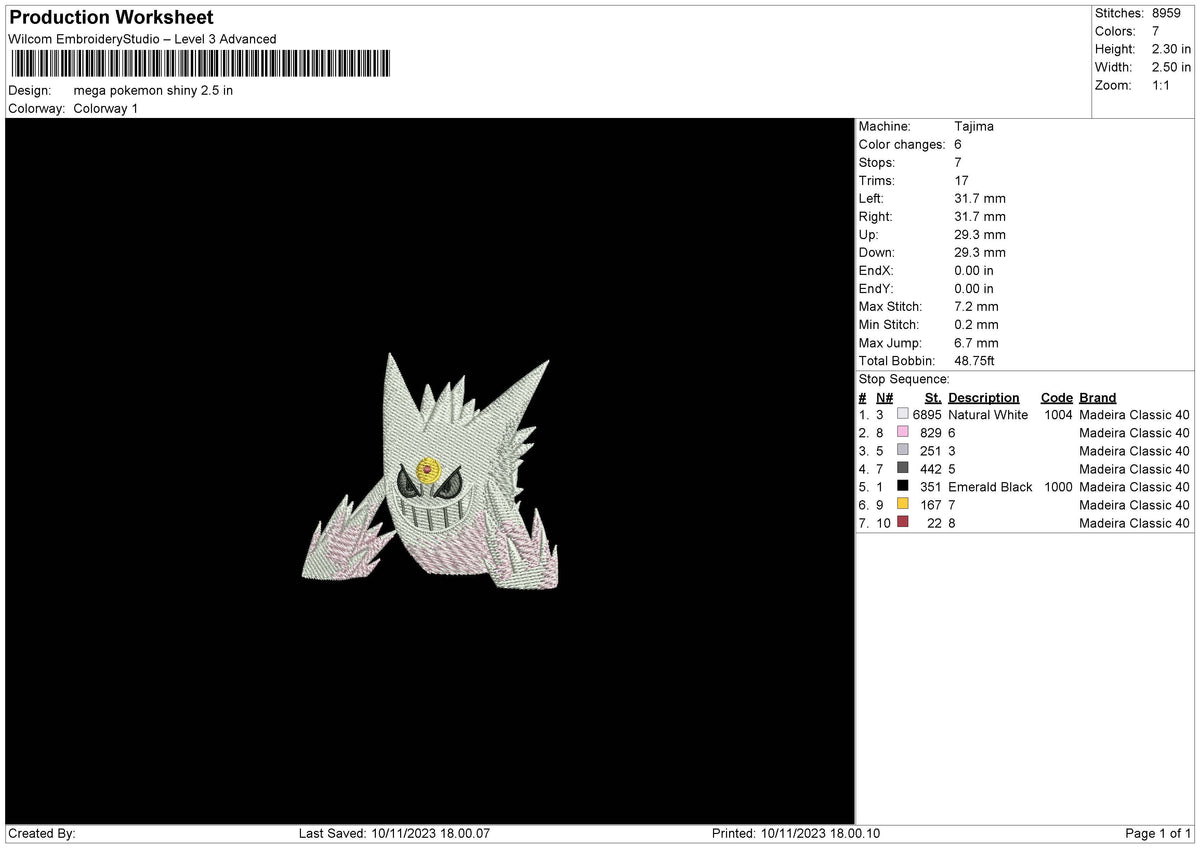Click stitch count 442 in stop 4
This screenshot has height=848, width=1200.
[x=931, y=469]
